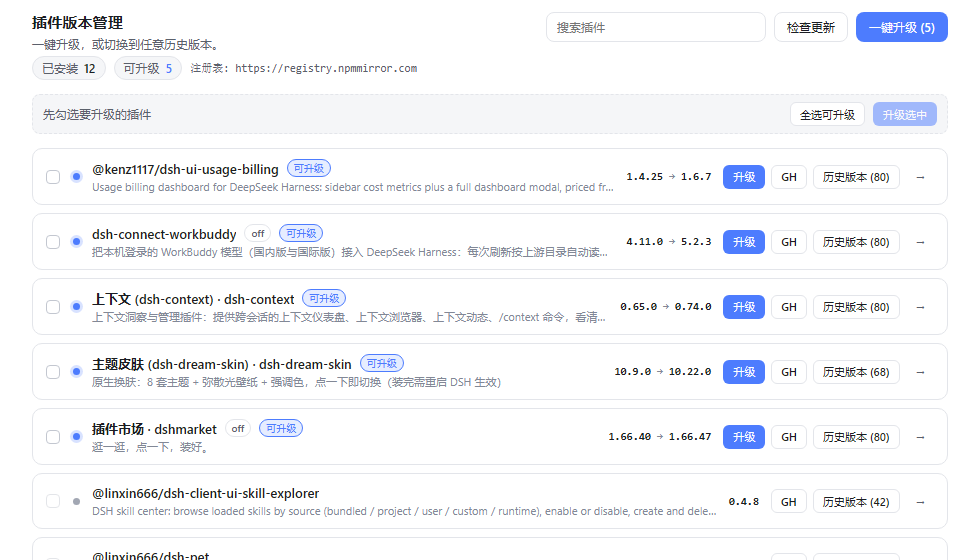This screenshot has width=980, height=560.
Task: Click the off badge on dshmarket
Action: tap(238, 429)
